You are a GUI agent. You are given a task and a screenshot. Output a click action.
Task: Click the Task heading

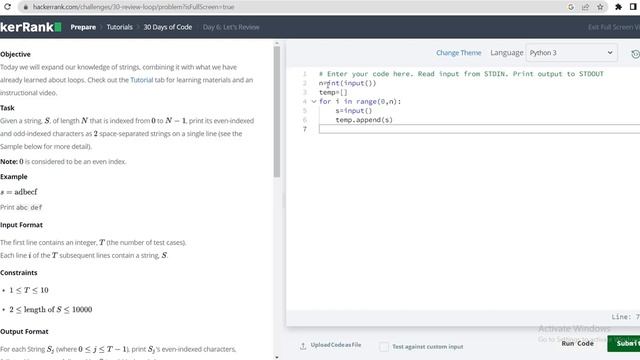[7, 108]
